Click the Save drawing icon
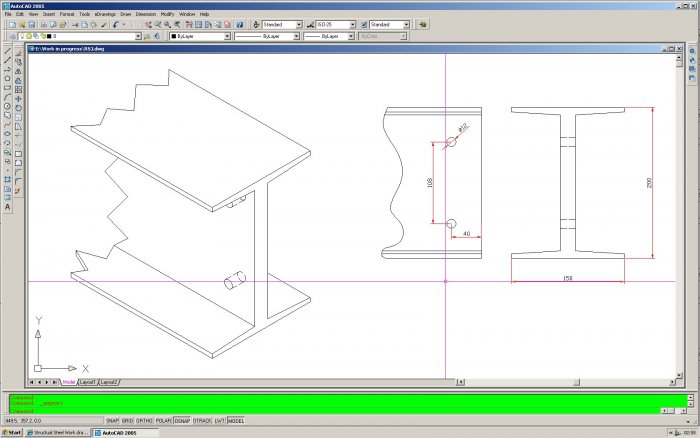 point(32,25)
